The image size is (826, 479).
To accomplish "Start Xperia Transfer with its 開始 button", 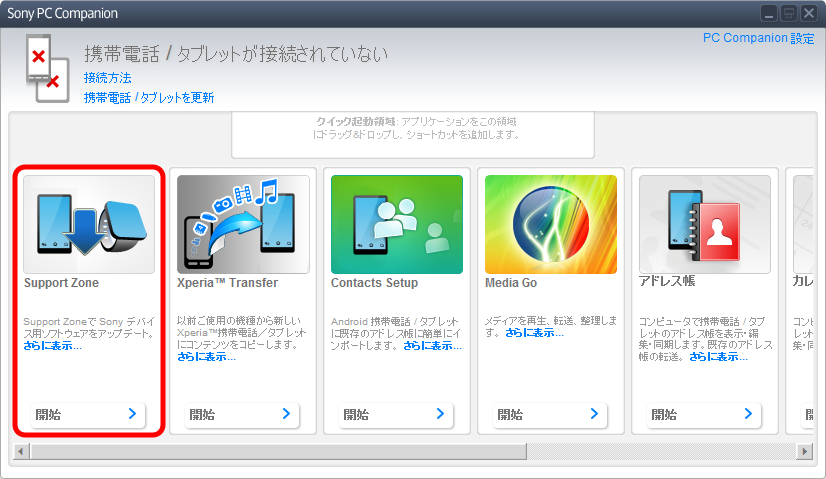I will (241, 415).
